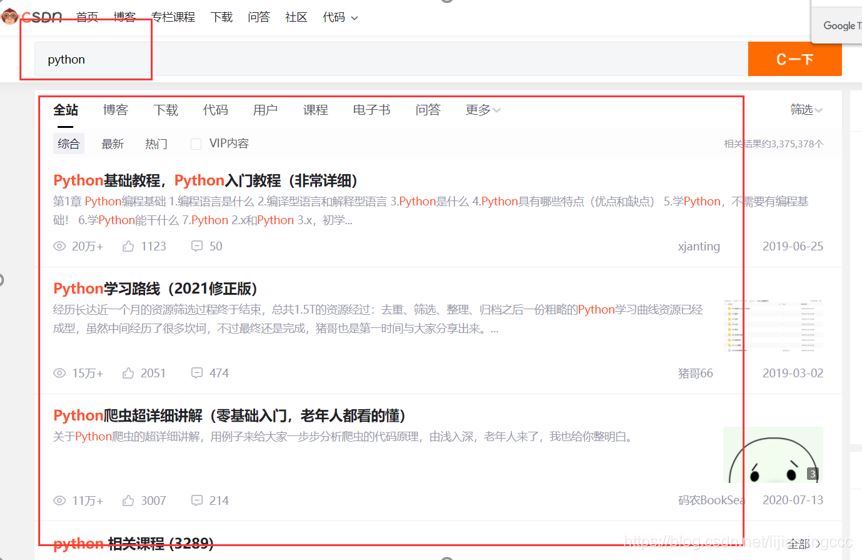Click thumbs-up icon showing 2051 likes

128,373
